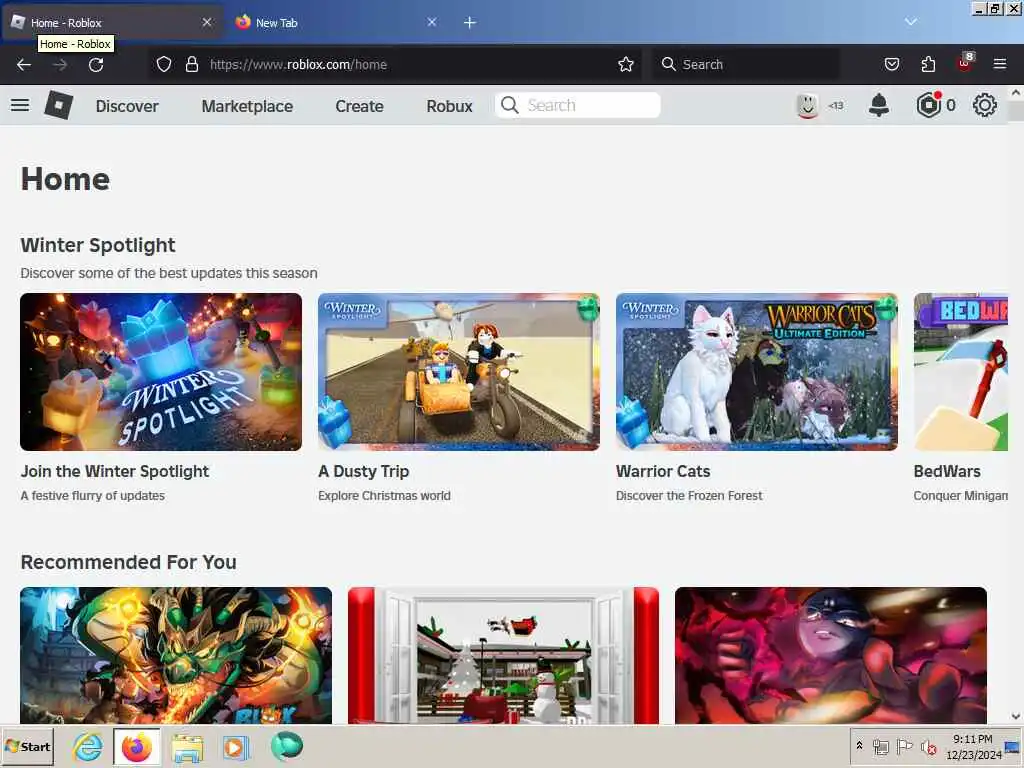Click the Warrior Cats title link
This screenshot has height=768, width=1024.
[663, 471]
